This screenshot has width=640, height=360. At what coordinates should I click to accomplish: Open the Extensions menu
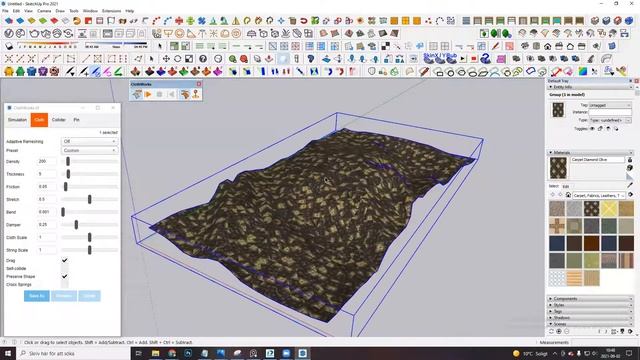[111, 11]
